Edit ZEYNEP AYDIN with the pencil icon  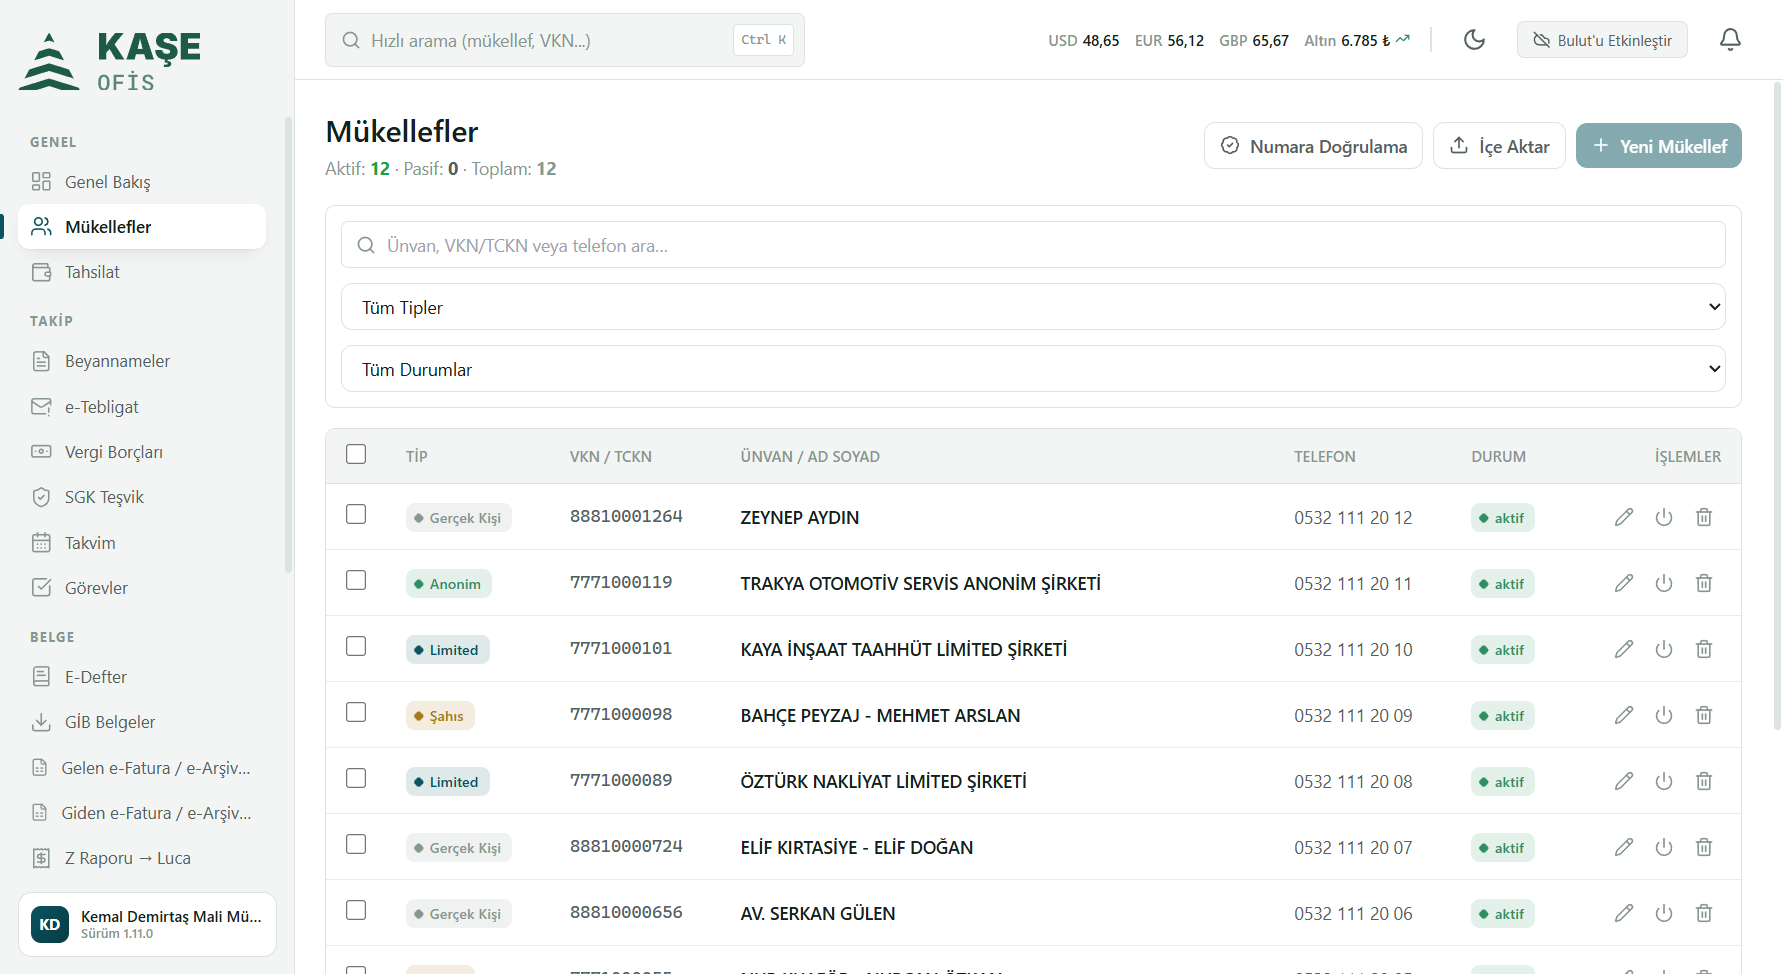pos(1624,517)
